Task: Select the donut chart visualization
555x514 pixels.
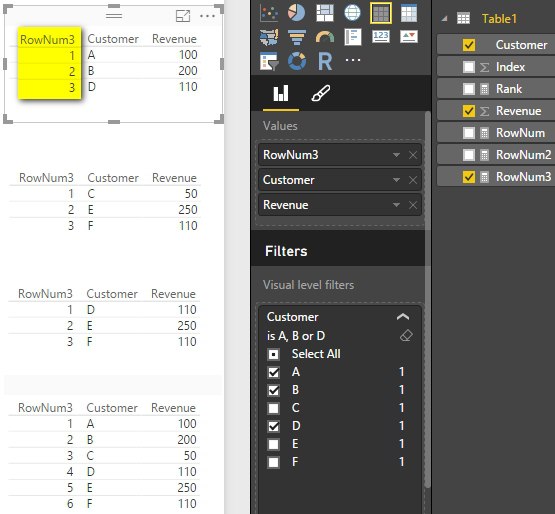Action: (x=297, y=61)
